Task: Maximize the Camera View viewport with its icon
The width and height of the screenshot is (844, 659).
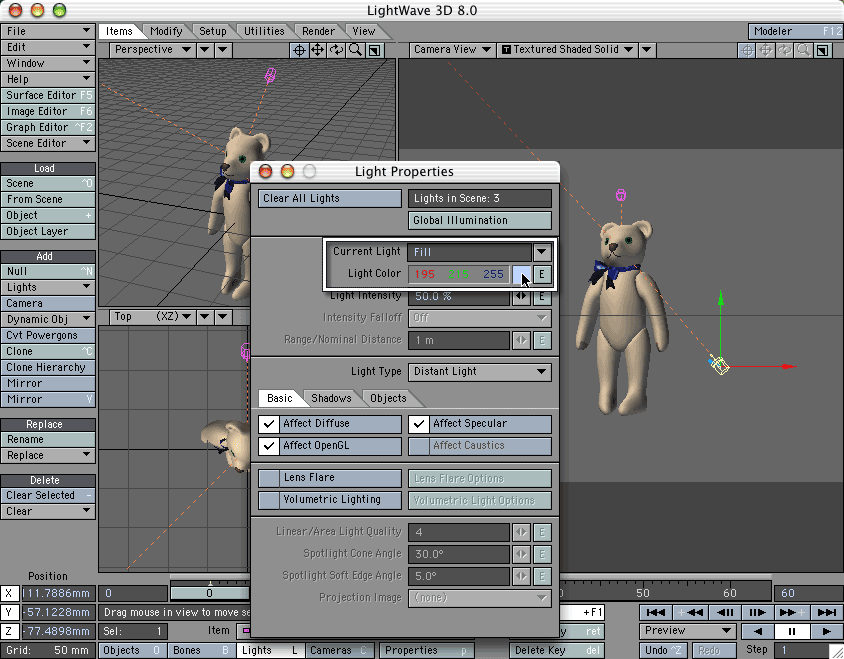Action: coord(822,50)
